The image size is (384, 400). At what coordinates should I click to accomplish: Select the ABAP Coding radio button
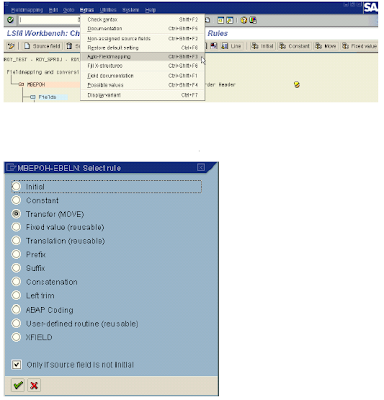[x=16, y=310]
